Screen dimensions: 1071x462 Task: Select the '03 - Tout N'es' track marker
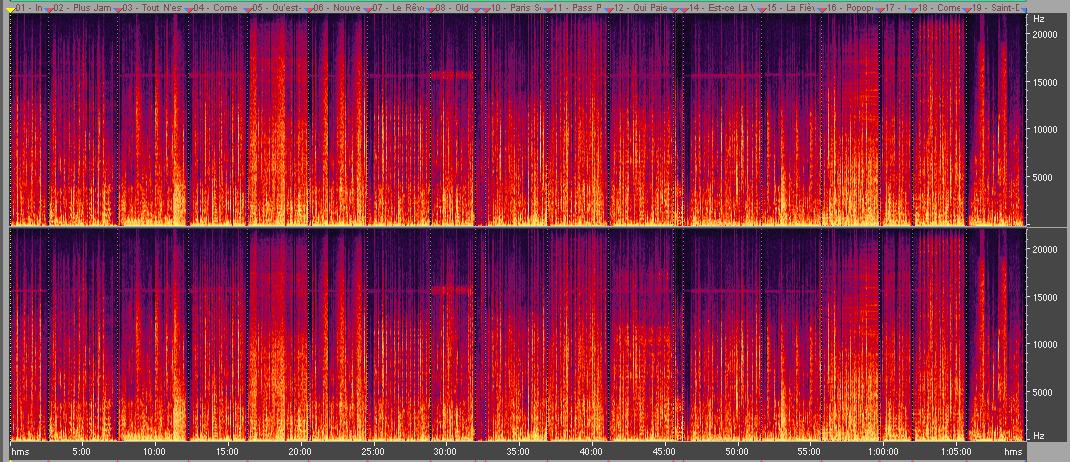pyautogui.click(x=152, y=8)
